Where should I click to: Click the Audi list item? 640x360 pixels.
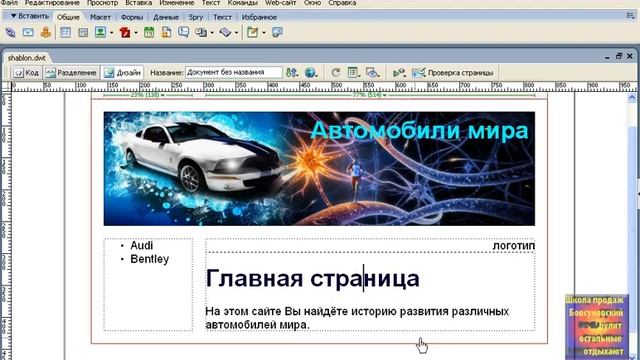142,245
